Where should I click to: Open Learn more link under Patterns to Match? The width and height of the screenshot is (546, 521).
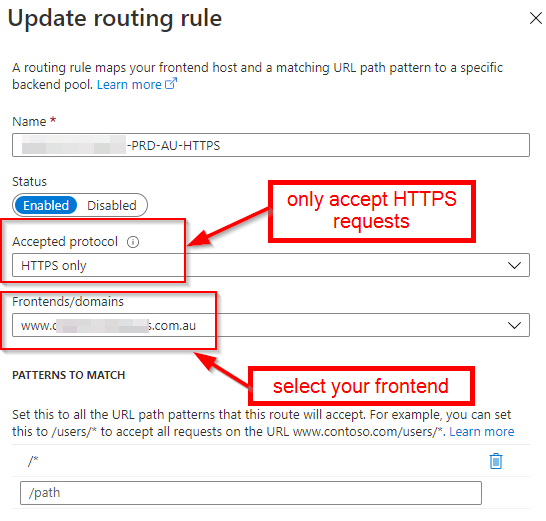coord(482,431)
